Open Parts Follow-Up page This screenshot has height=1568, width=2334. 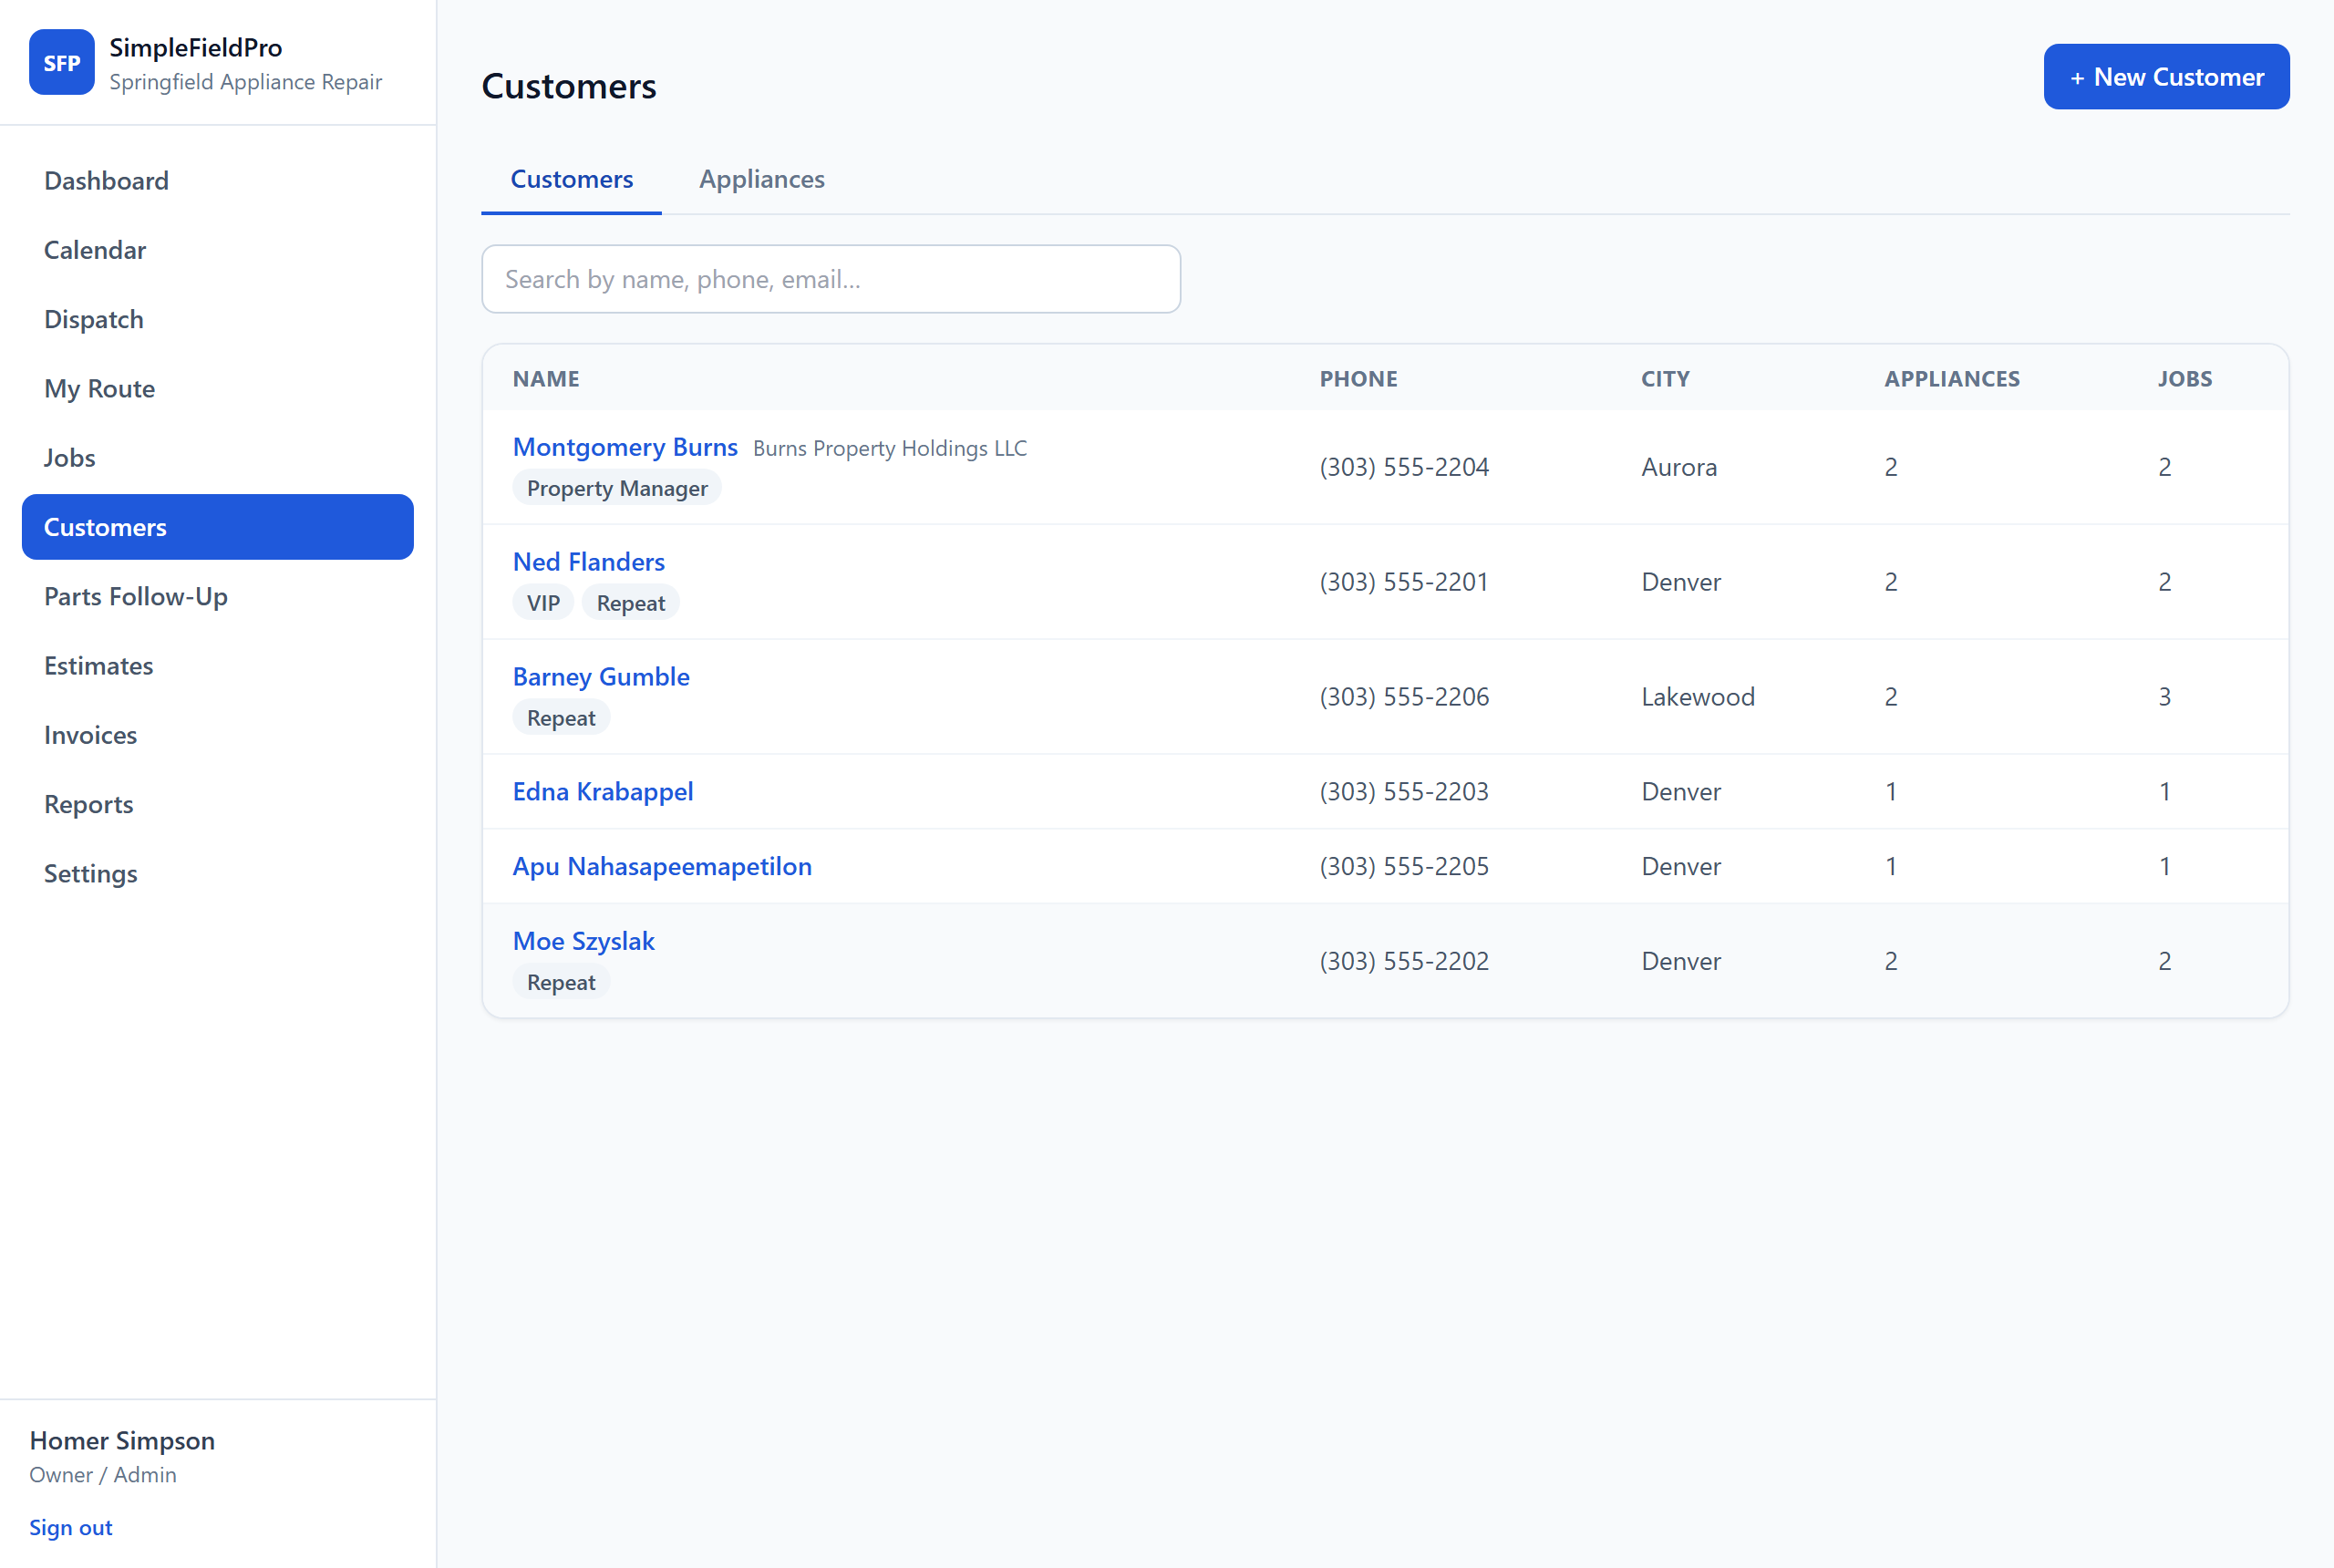click(x=217, y=596)
